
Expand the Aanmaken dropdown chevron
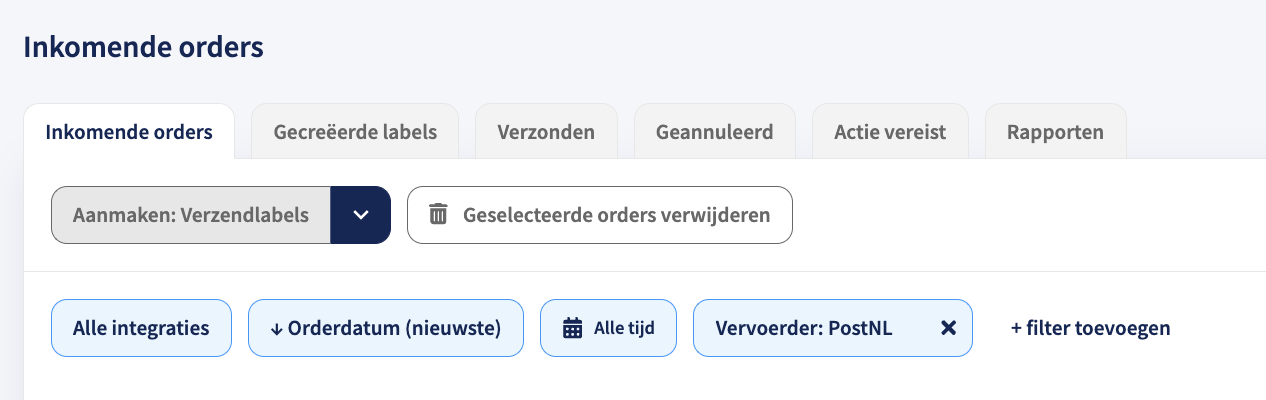[x=361, y=215]
